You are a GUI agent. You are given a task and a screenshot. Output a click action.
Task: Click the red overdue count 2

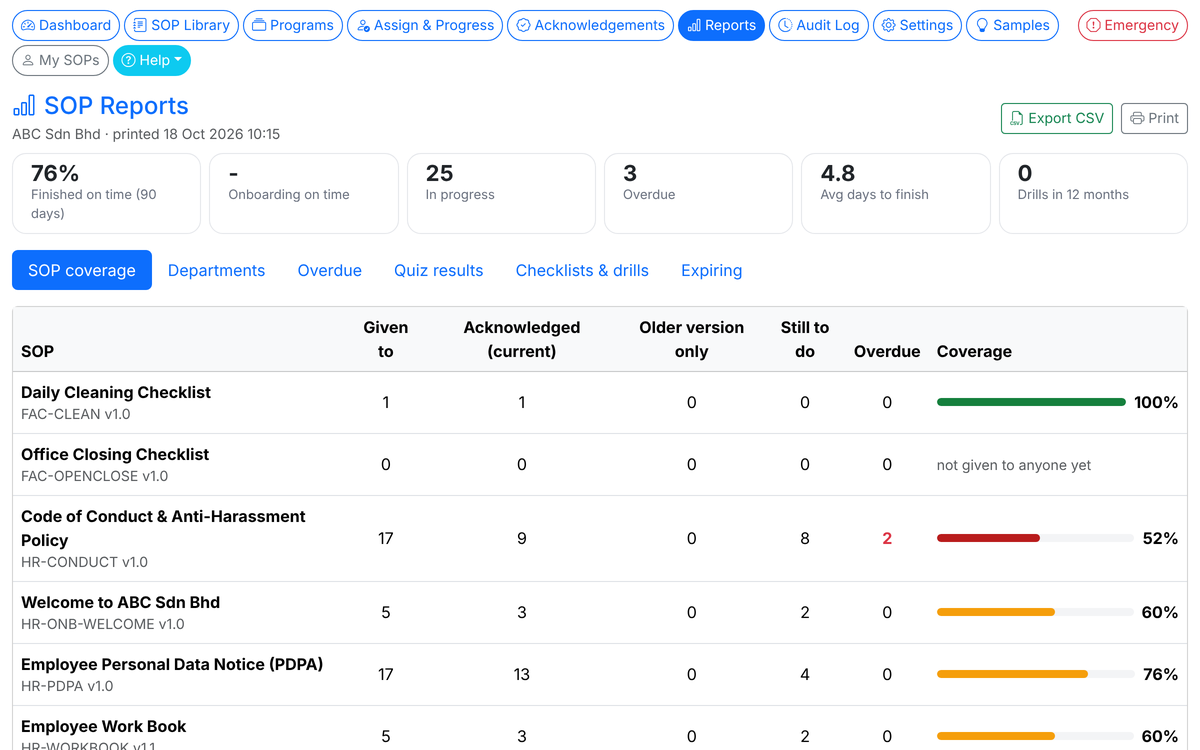[887, 538]
